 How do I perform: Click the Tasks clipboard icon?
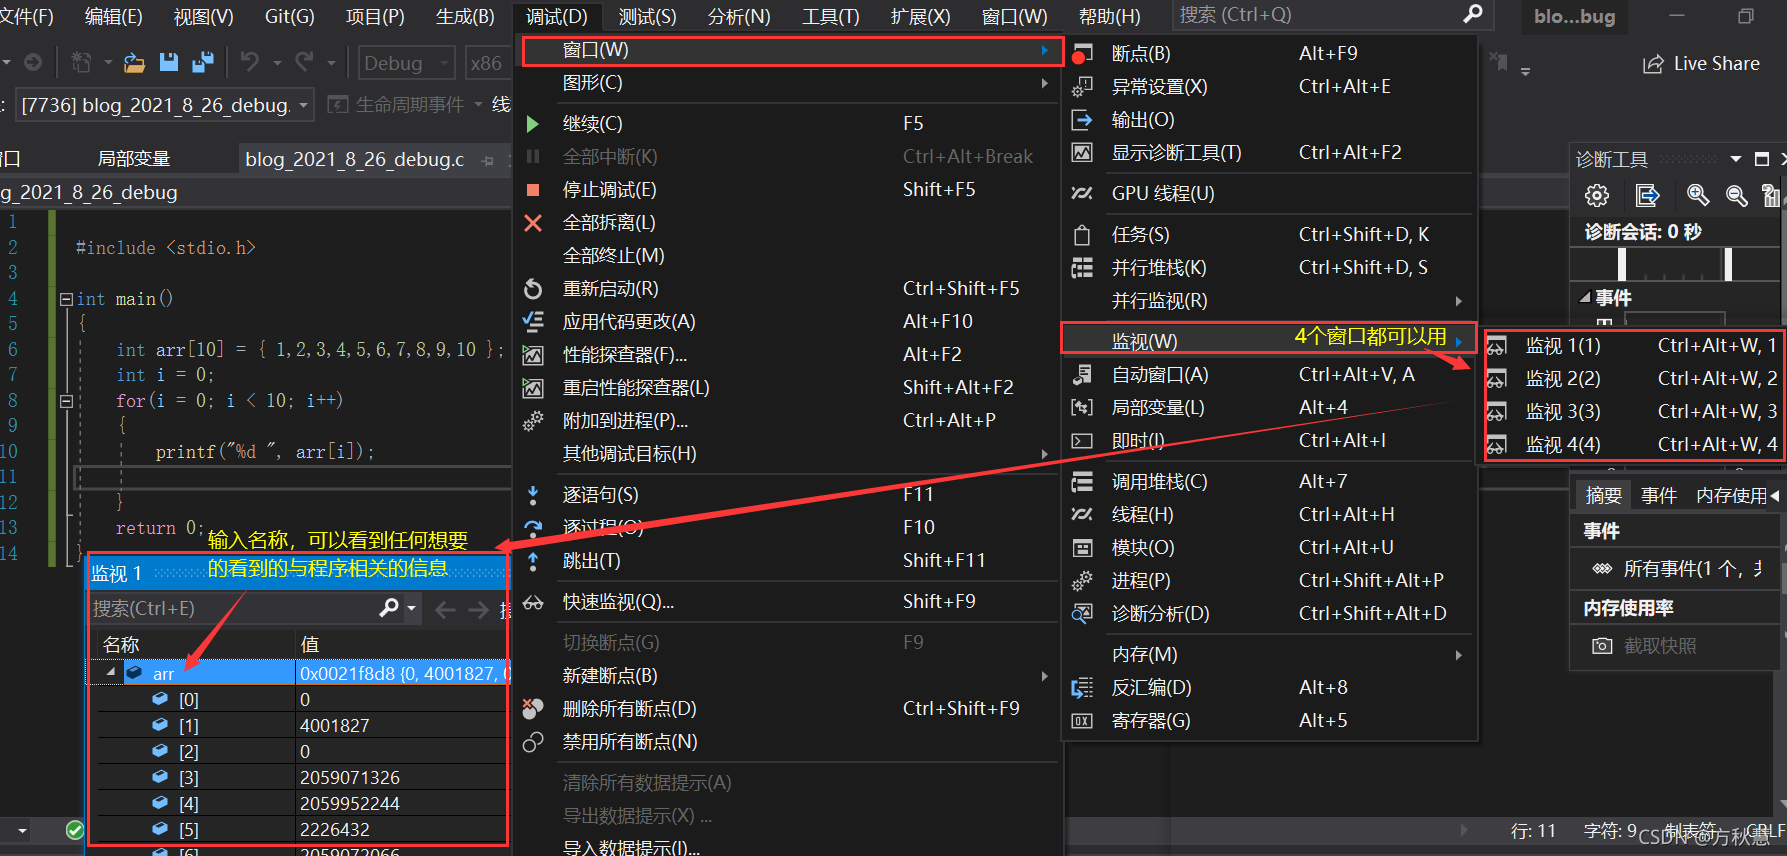pyautogui.click(x=1081, y=235)
